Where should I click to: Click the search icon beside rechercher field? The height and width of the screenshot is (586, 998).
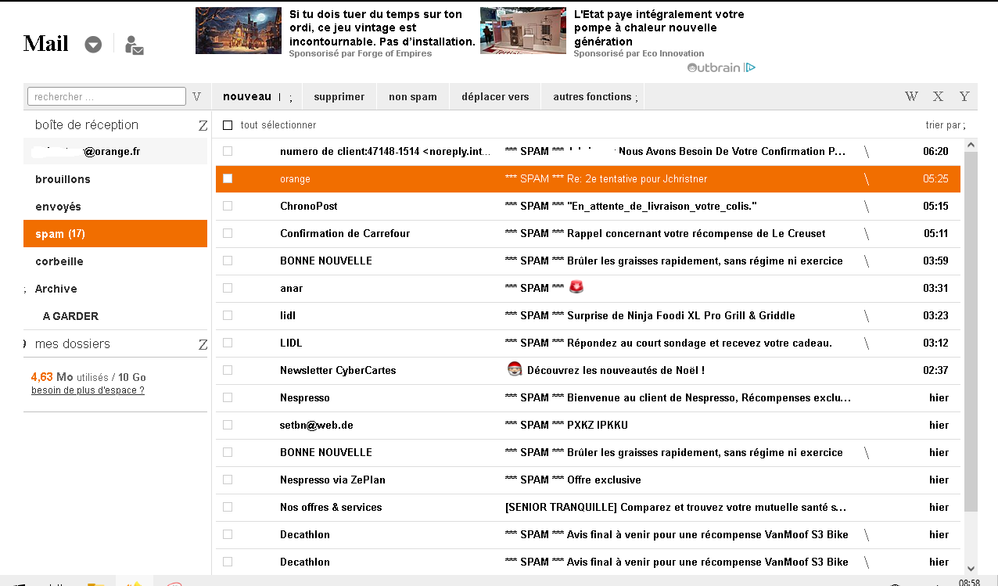(197, 97)
